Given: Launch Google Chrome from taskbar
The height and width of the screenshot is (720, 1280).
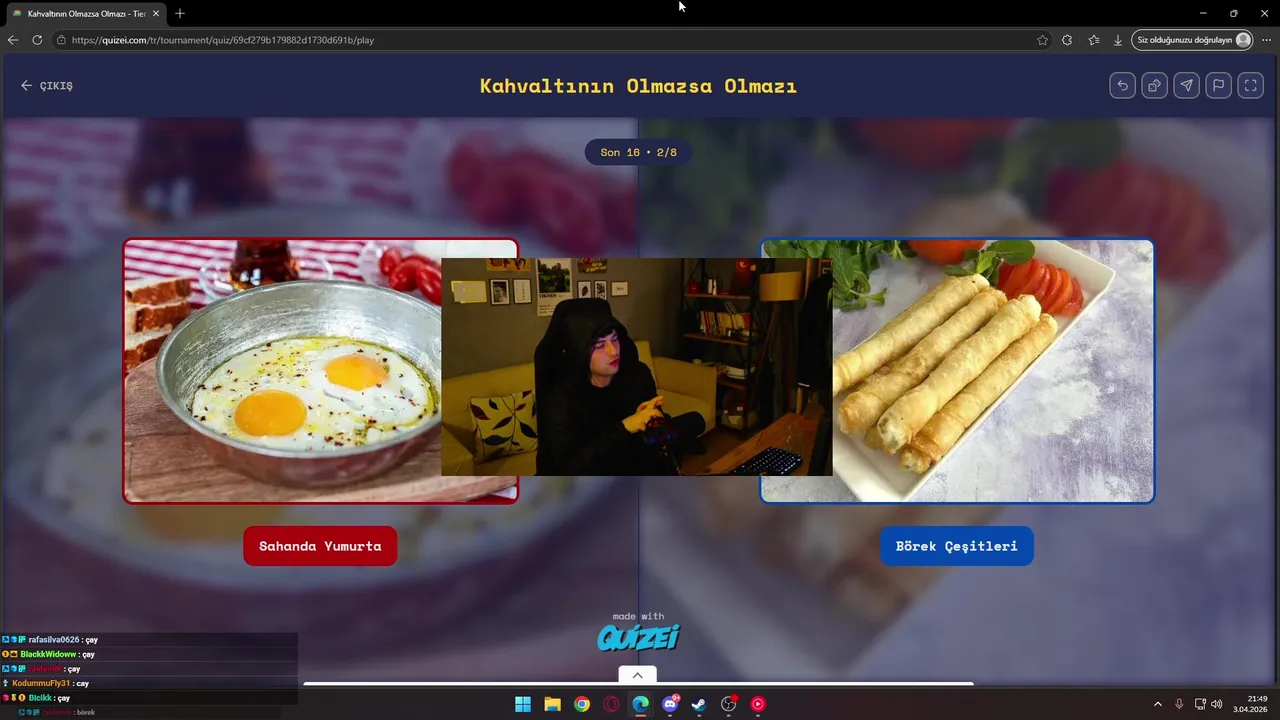Looking at the screenshot, I should click(x=582, y=704).
